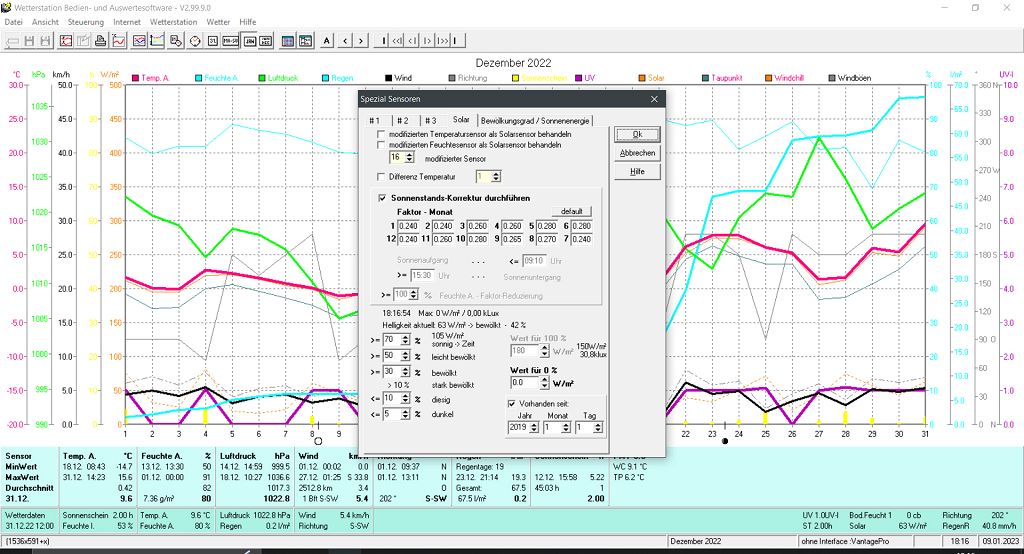Click the clock icon in the toolbar
This screenshot has height=554, width=1024.
195,41
